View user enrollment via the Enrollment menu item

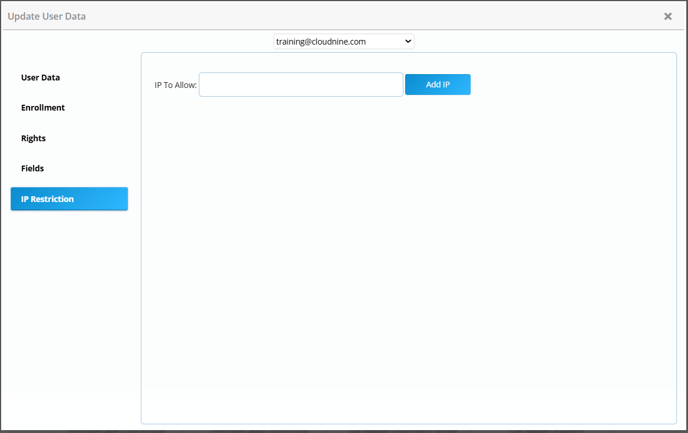43,108
